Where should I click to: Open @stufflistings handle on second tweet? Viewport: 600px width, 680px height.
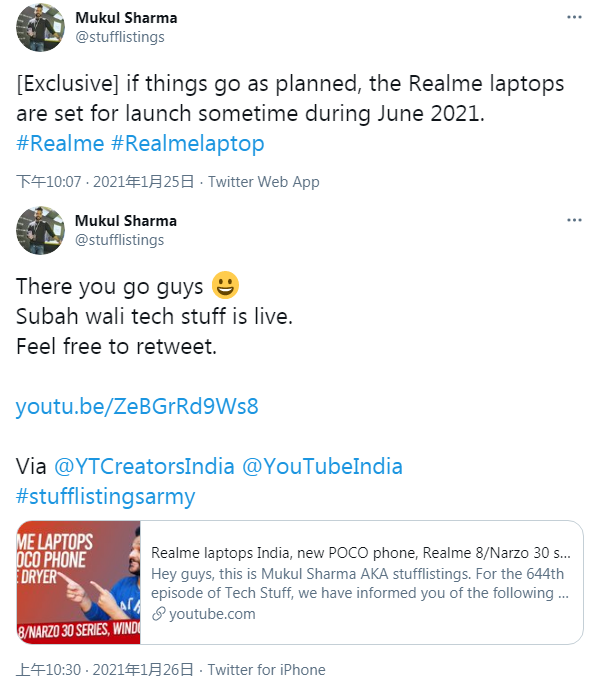pos(119,240)
